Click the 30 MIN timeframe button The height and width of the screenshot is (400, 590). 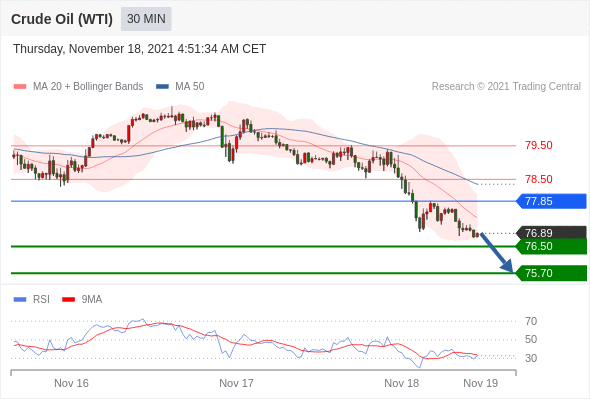(146, 19)
